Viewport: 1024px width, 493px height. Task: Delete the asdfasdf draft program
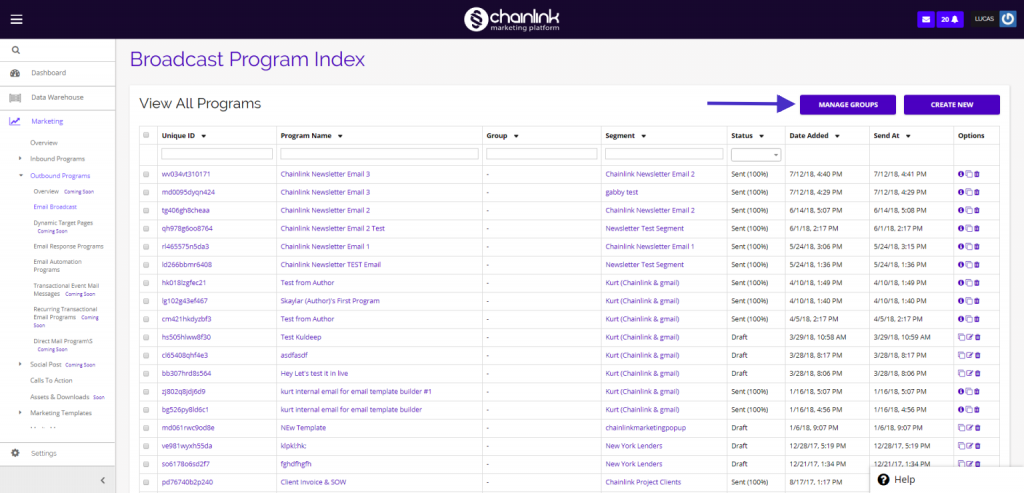pos(978,355)
